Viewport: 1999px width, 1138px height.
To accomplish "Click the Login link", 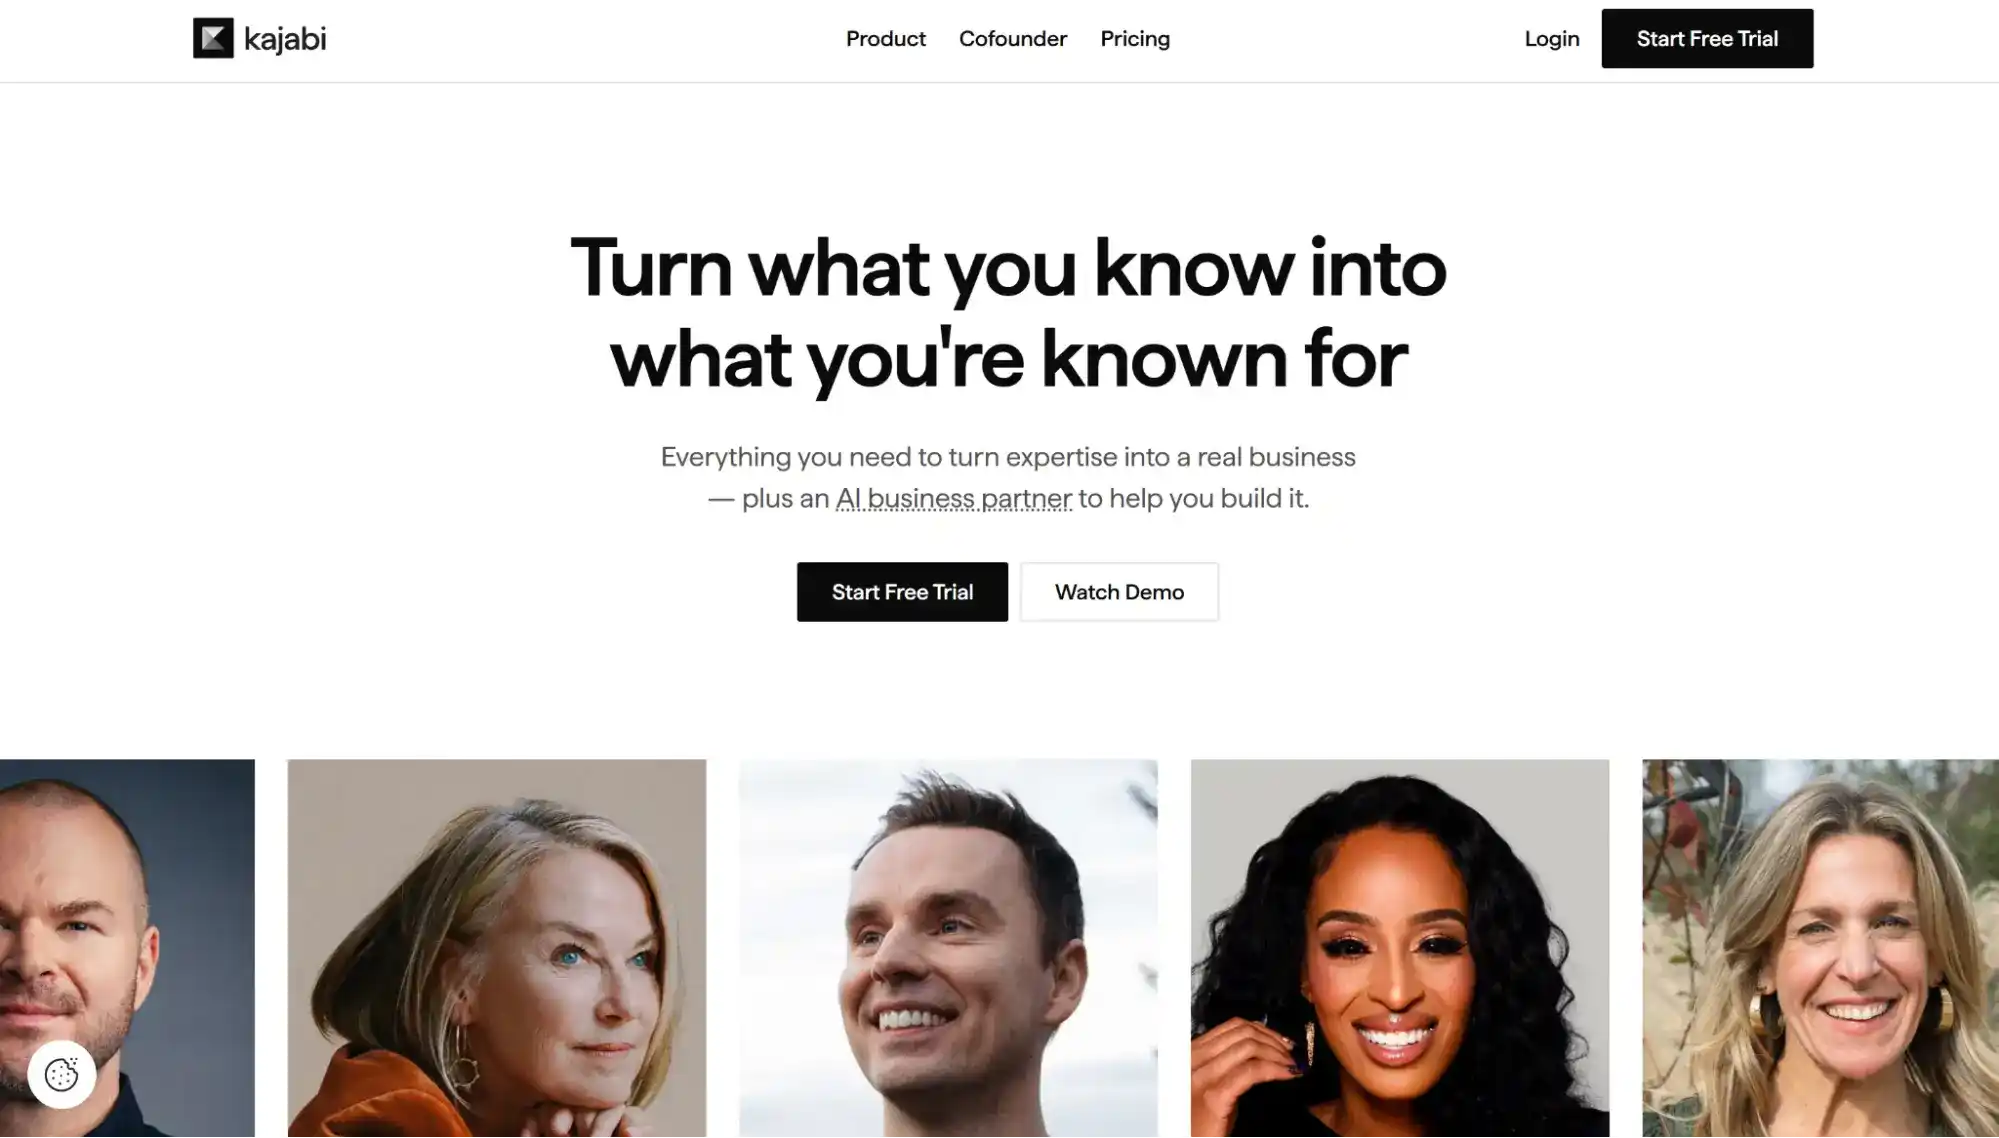I will 1552,39.
